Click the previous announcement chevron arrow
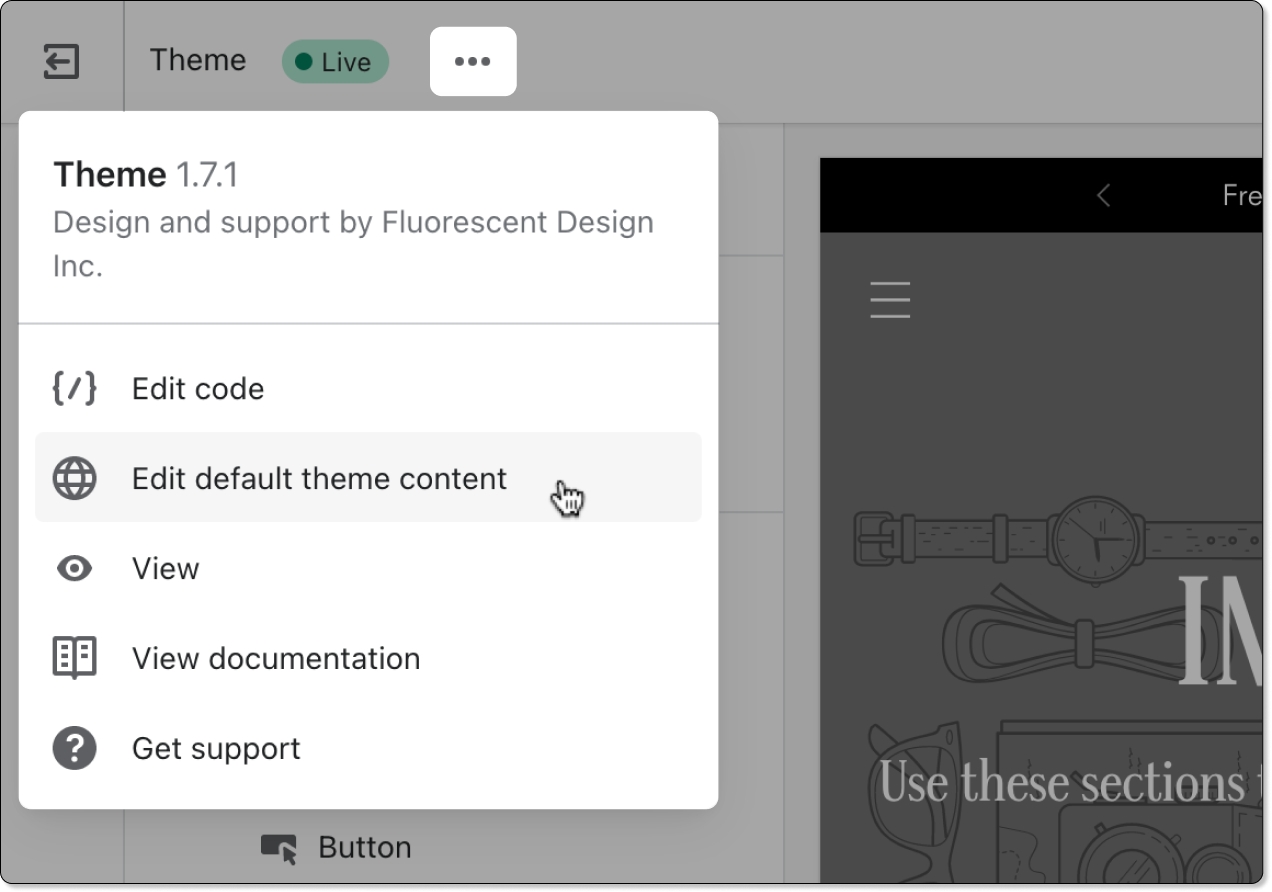1272x892 pixels. click(x=1103, y=195)
